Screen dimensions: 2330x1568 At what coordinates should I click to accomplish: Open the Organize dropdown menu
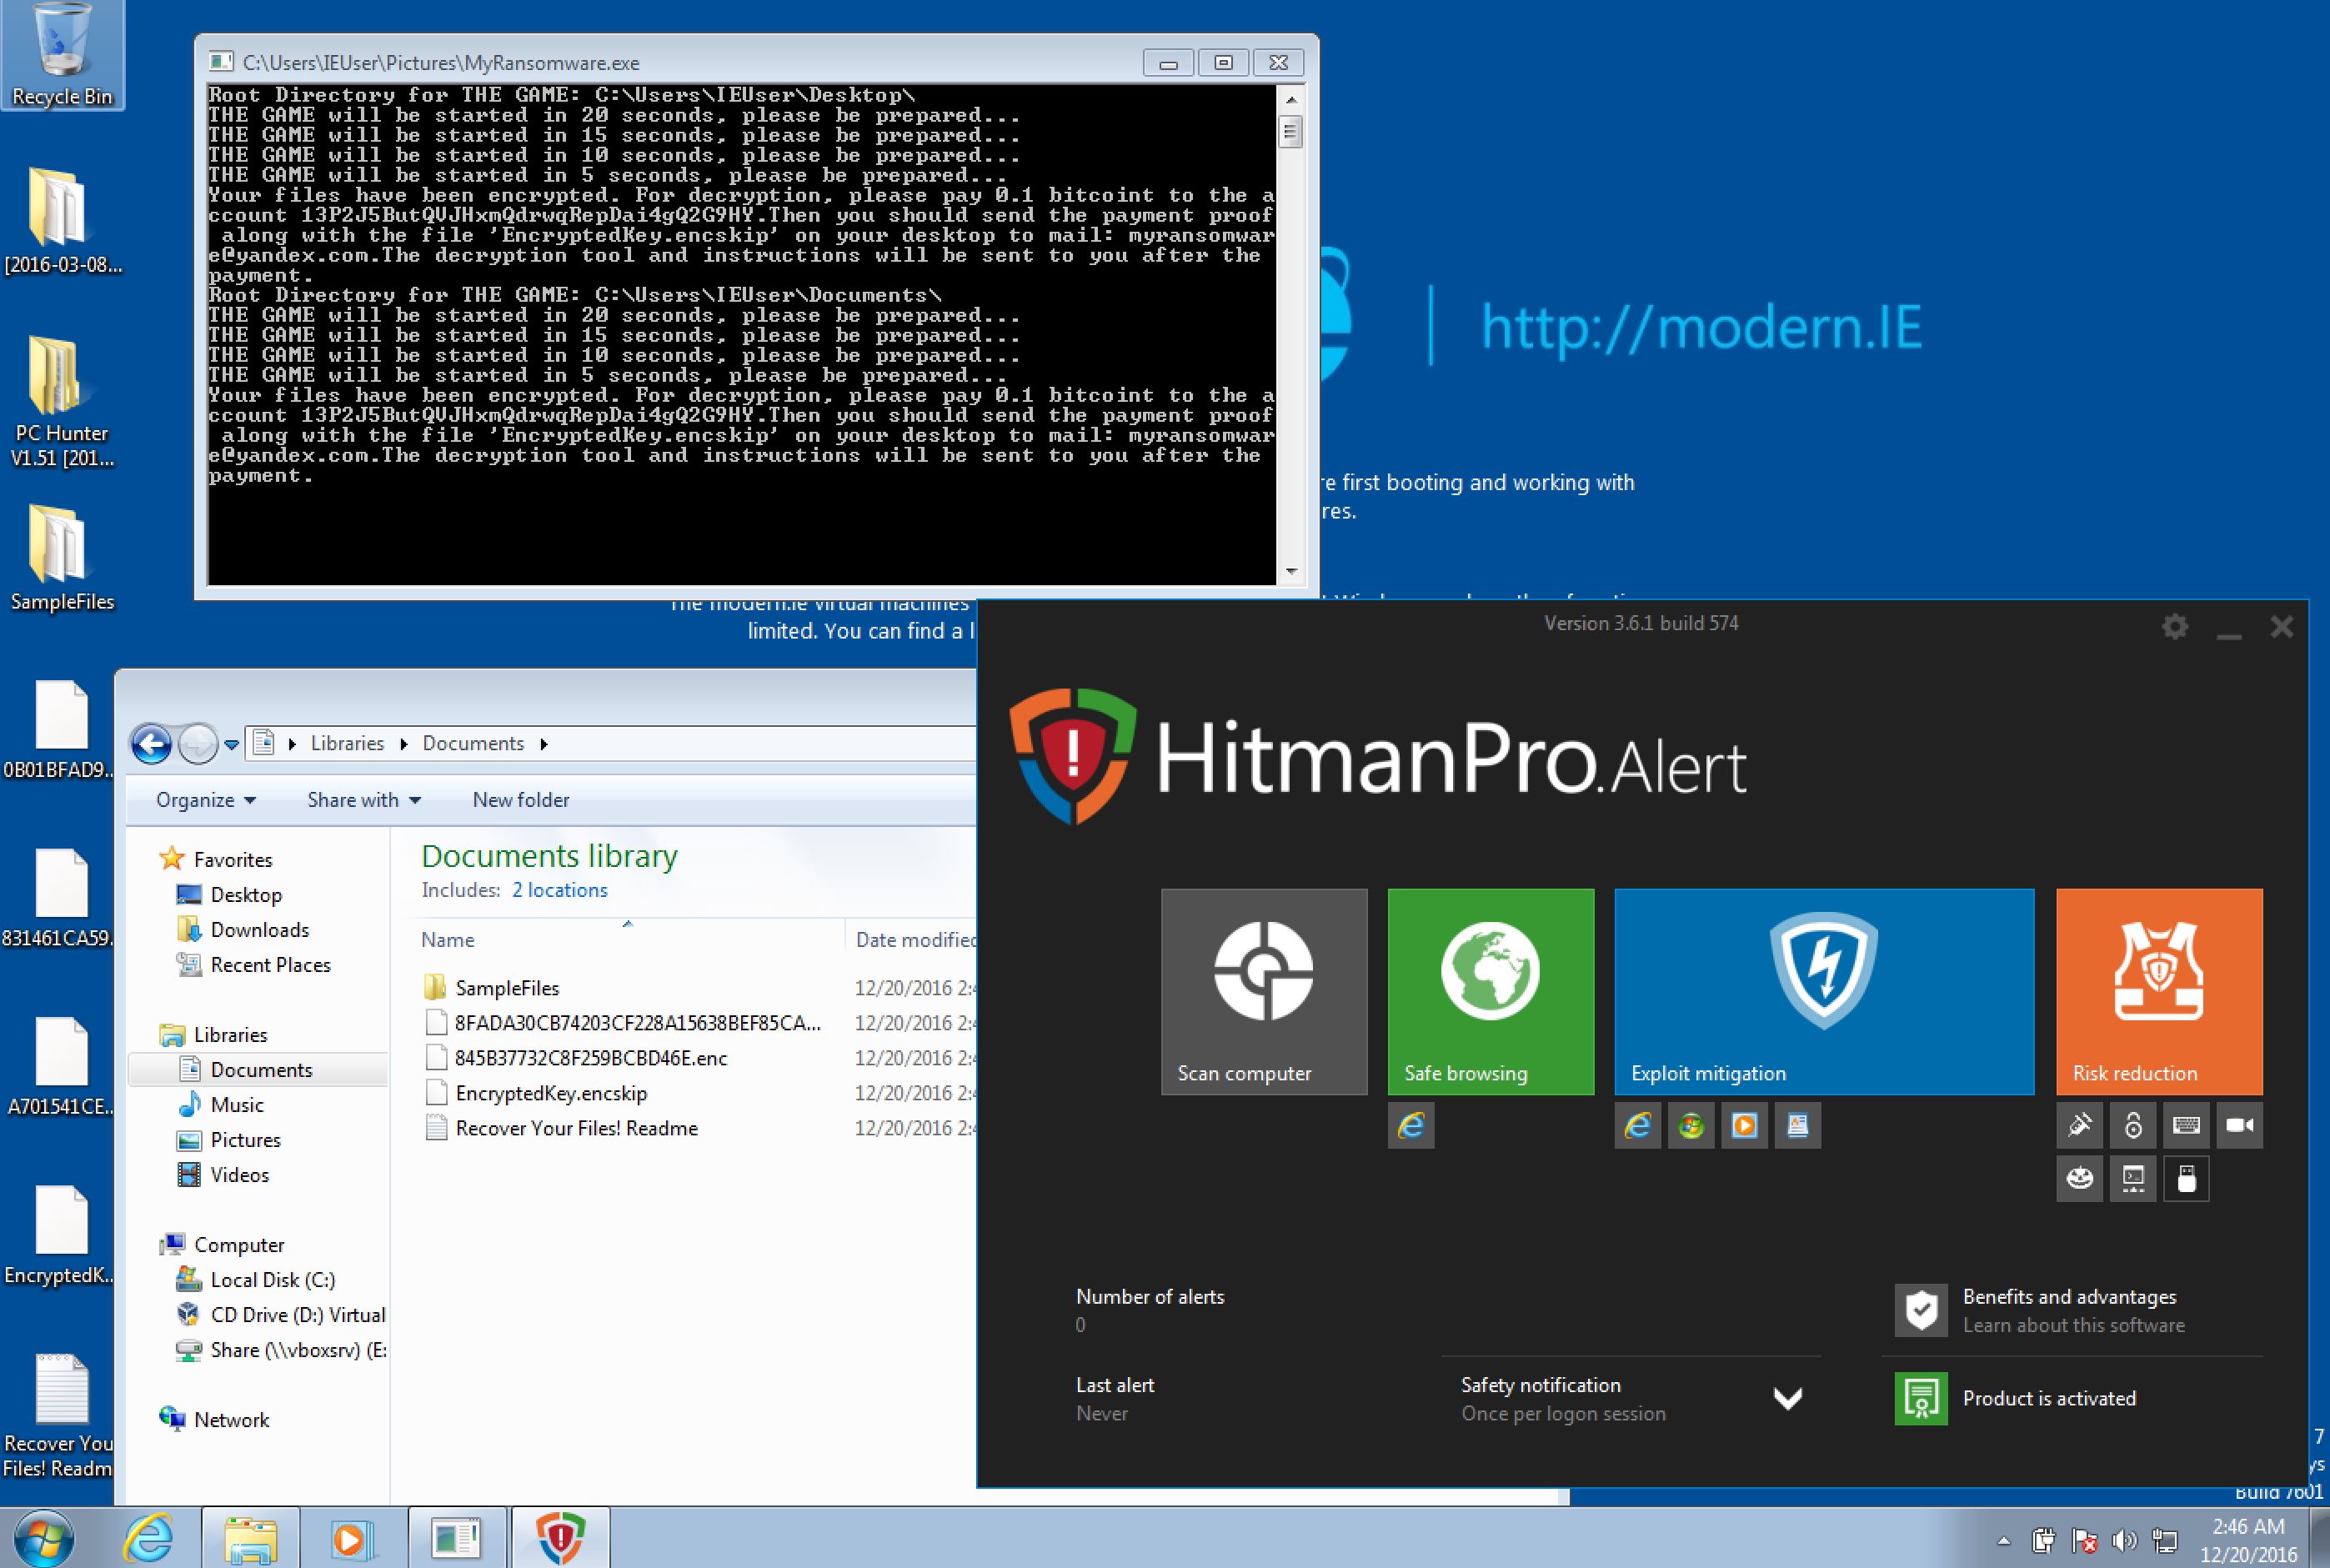(206, 800)
